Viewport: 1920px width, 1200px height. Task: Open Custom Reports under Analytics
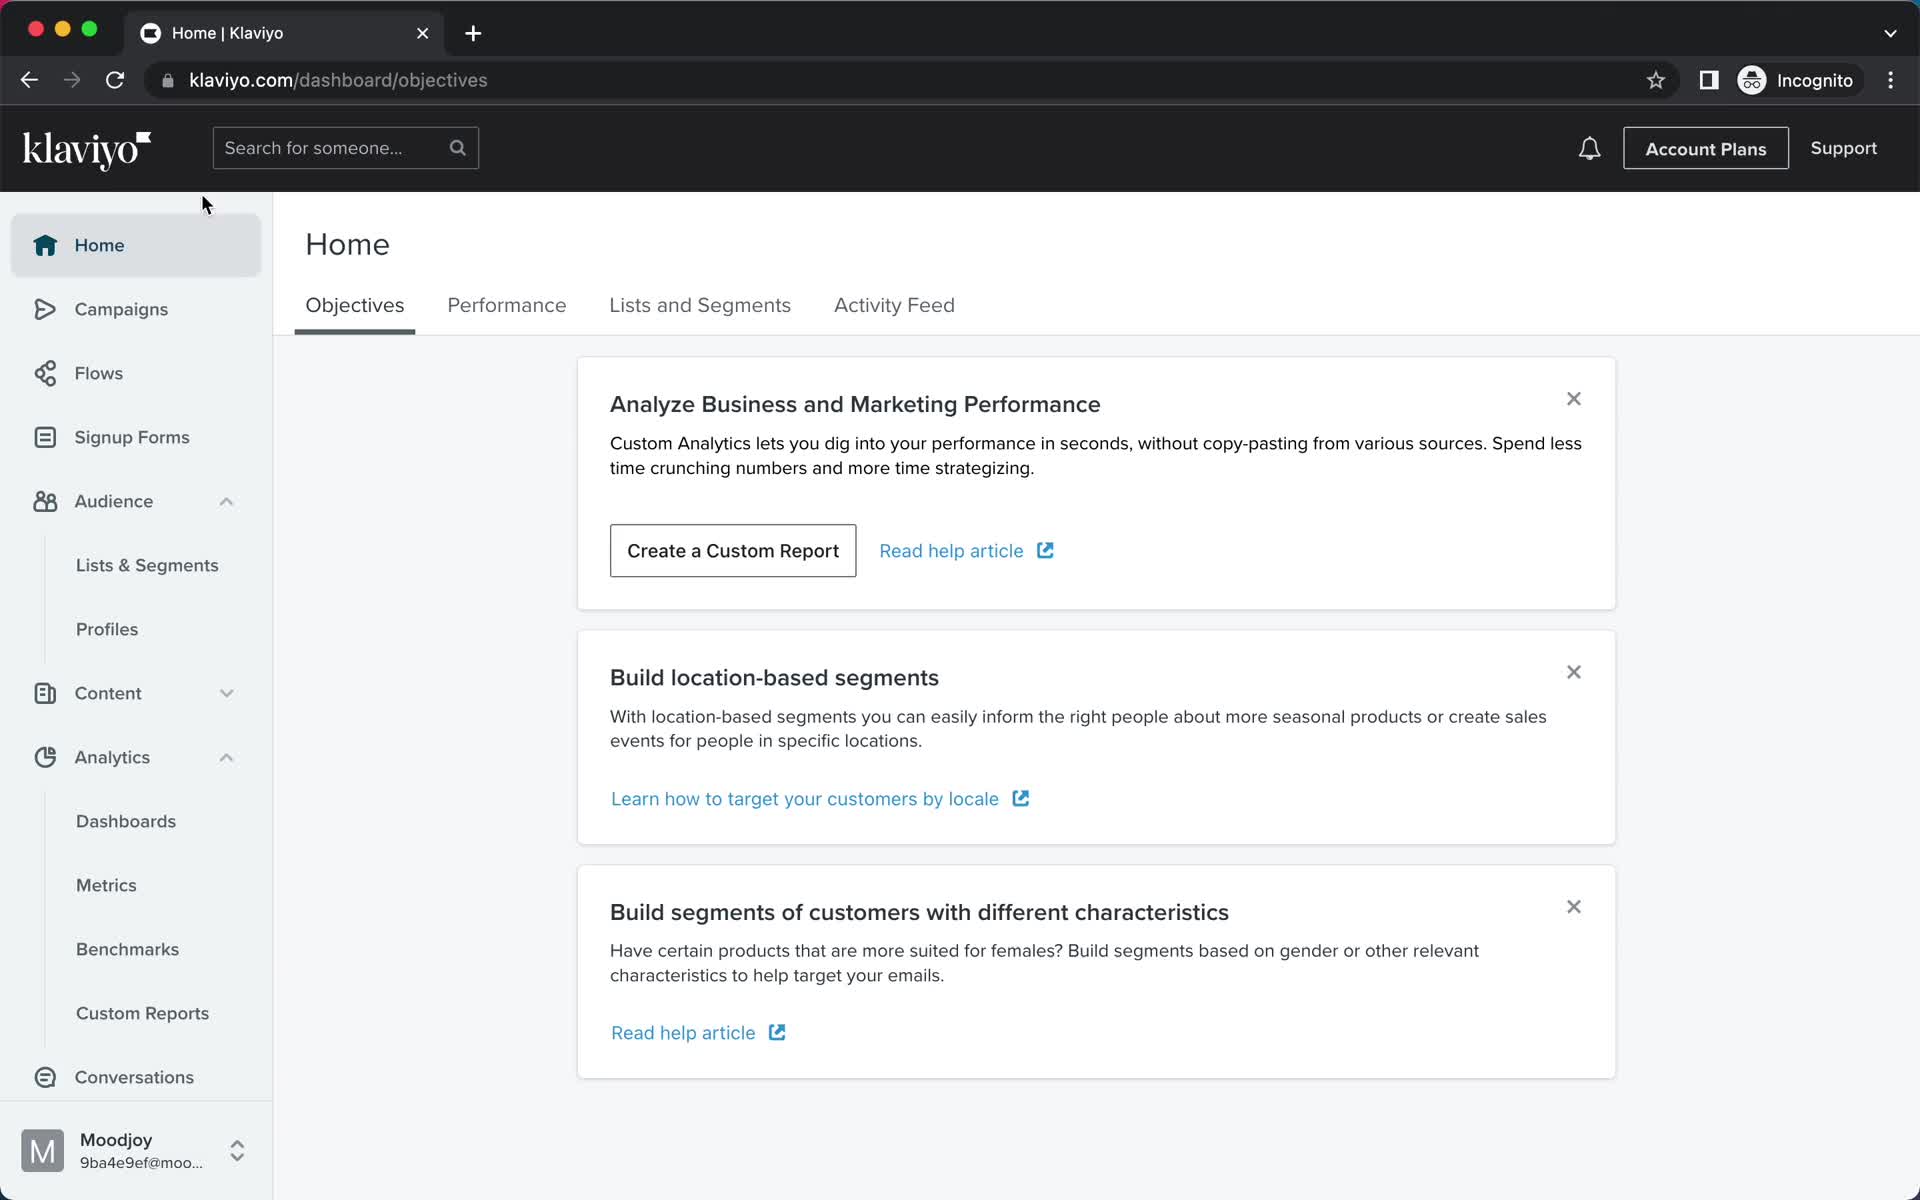click(143, 1013)
